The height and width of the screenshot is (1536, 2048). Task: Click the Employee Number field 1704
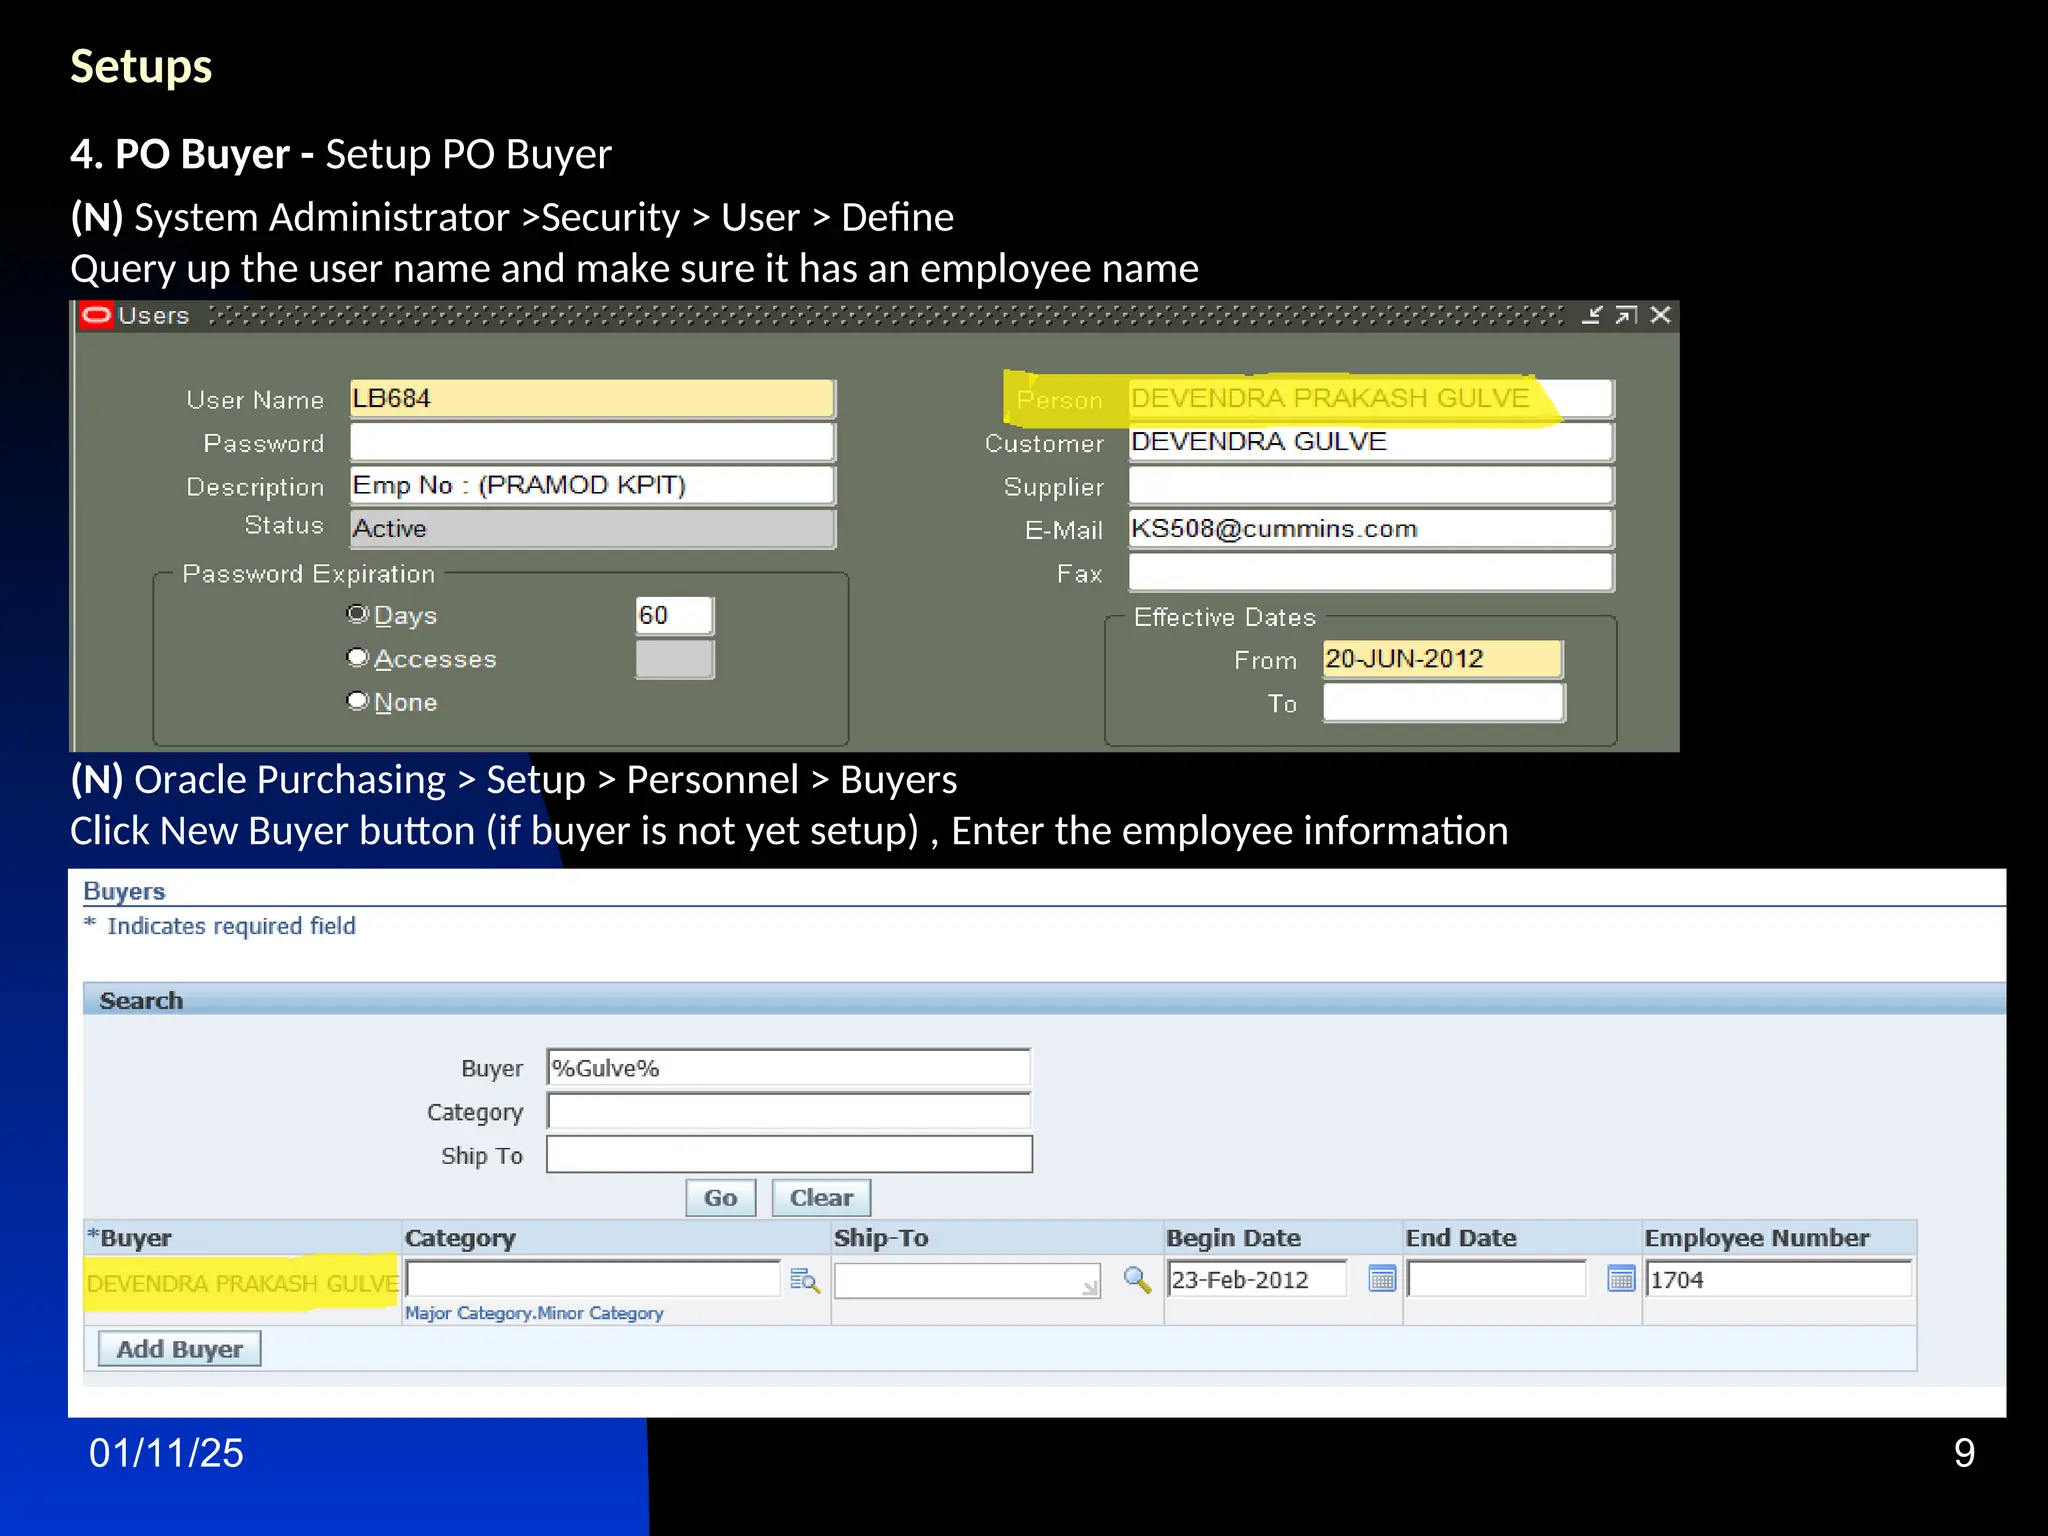1779,1280
